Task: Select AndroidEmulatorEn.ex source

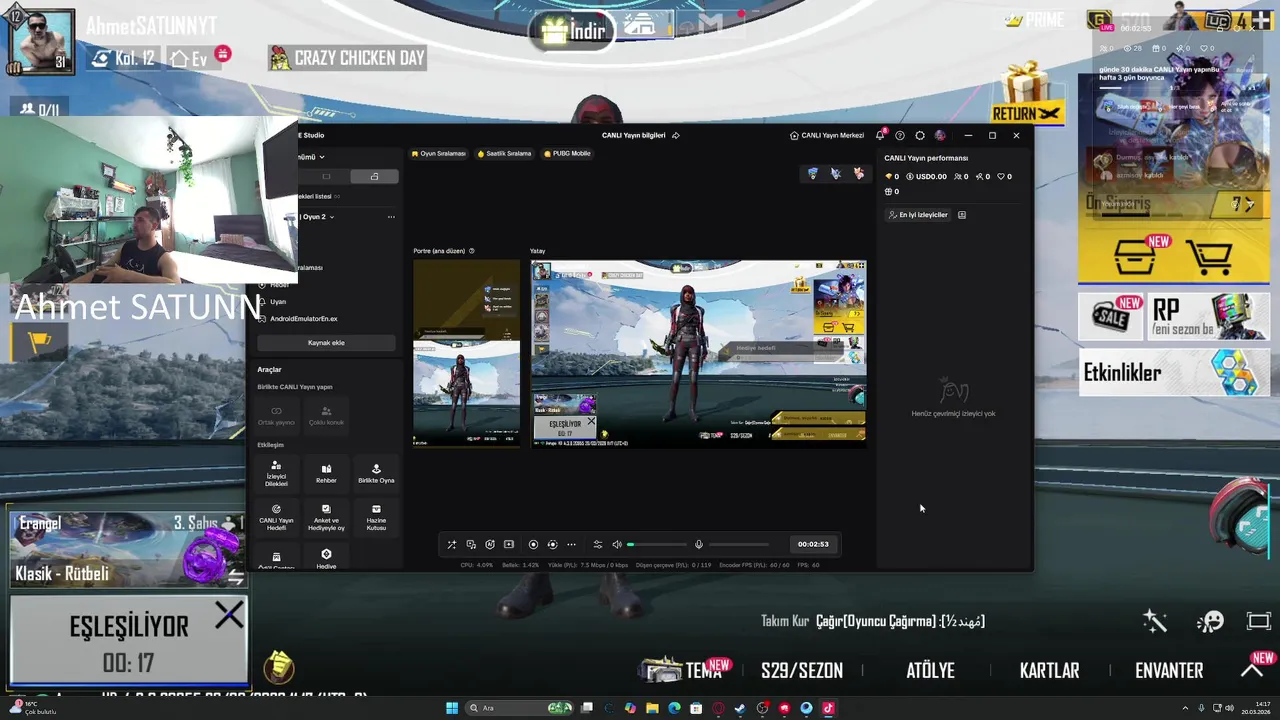Action: coord(303,318)
